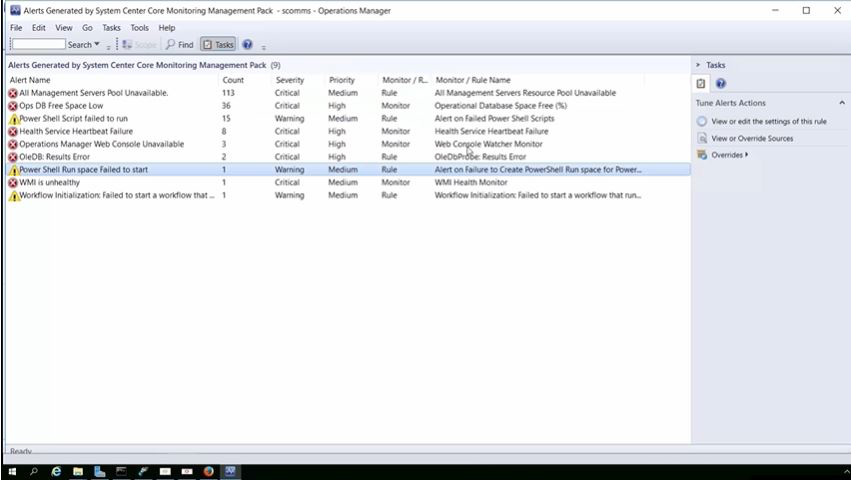
Task: Open Server Manager from taskbar
Action: (x=99, y=472)
